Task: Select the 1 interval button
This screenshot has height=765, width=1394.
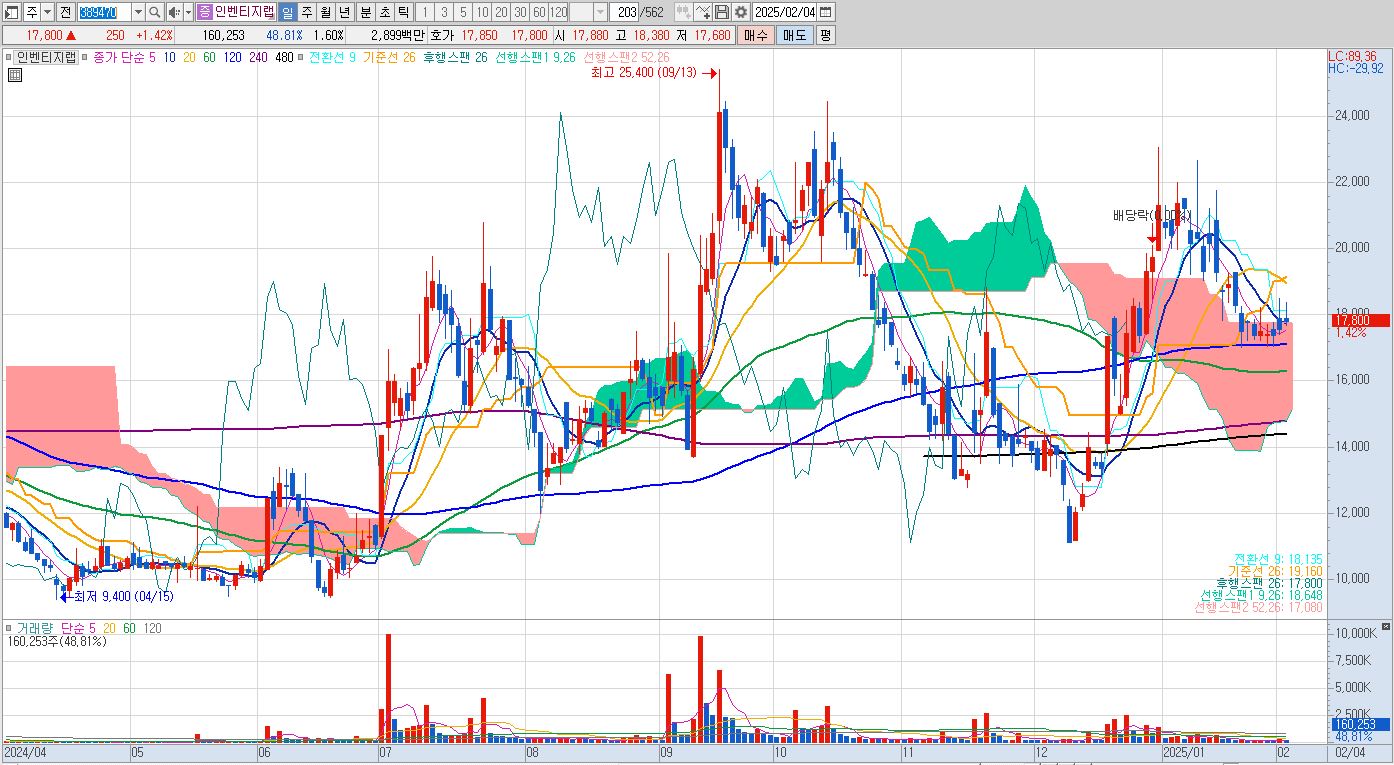Action: pos(425,12)
